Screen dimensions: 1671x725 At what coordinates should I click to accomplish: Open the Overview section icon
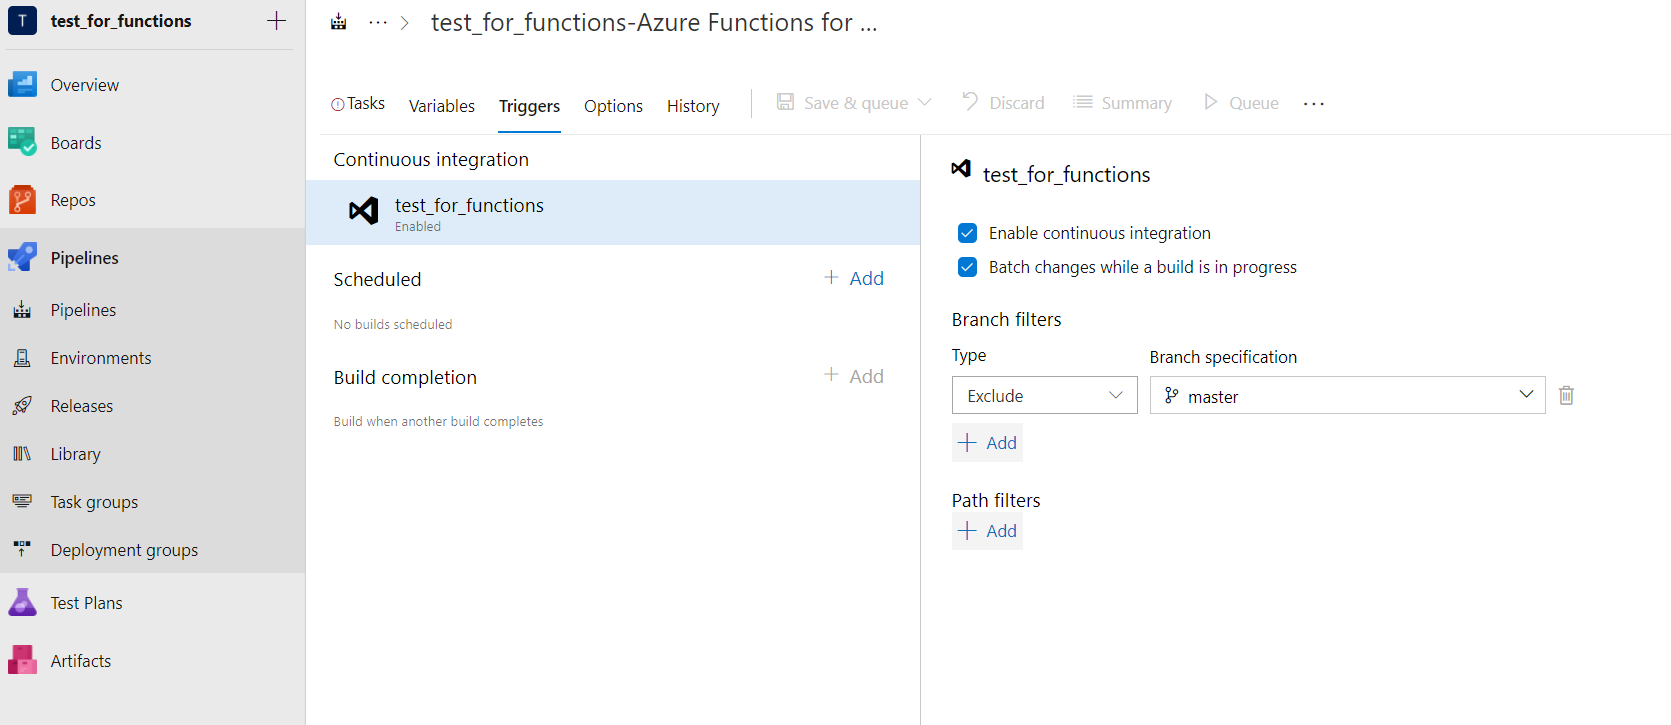(x=22, y=85)
